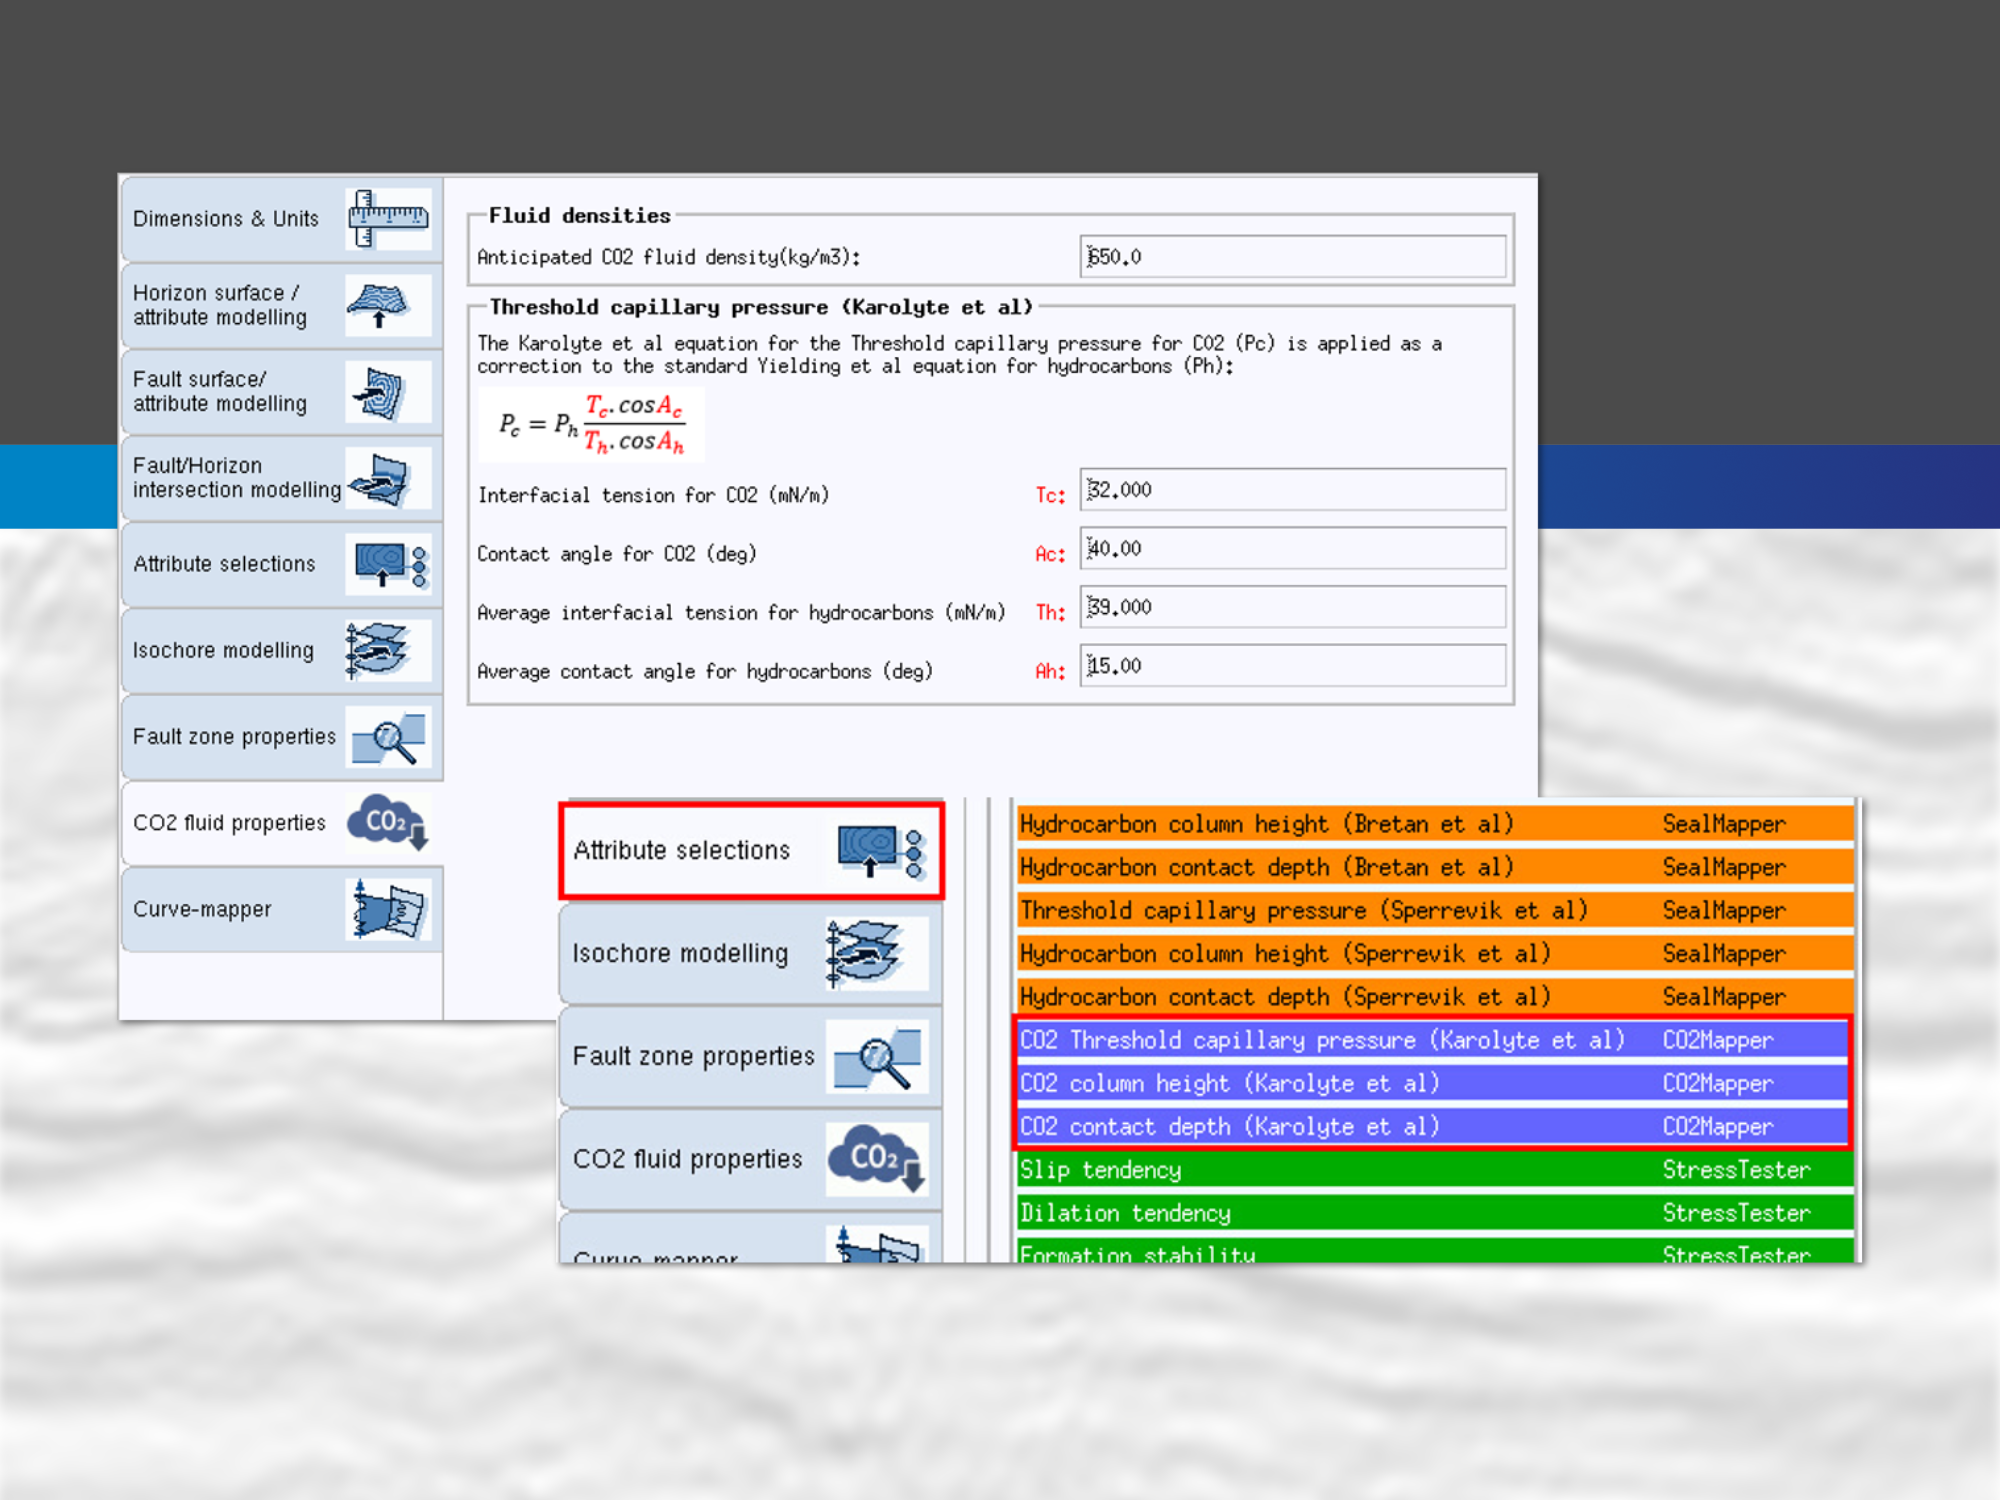Click the red Ah: label

[1050, 672]
